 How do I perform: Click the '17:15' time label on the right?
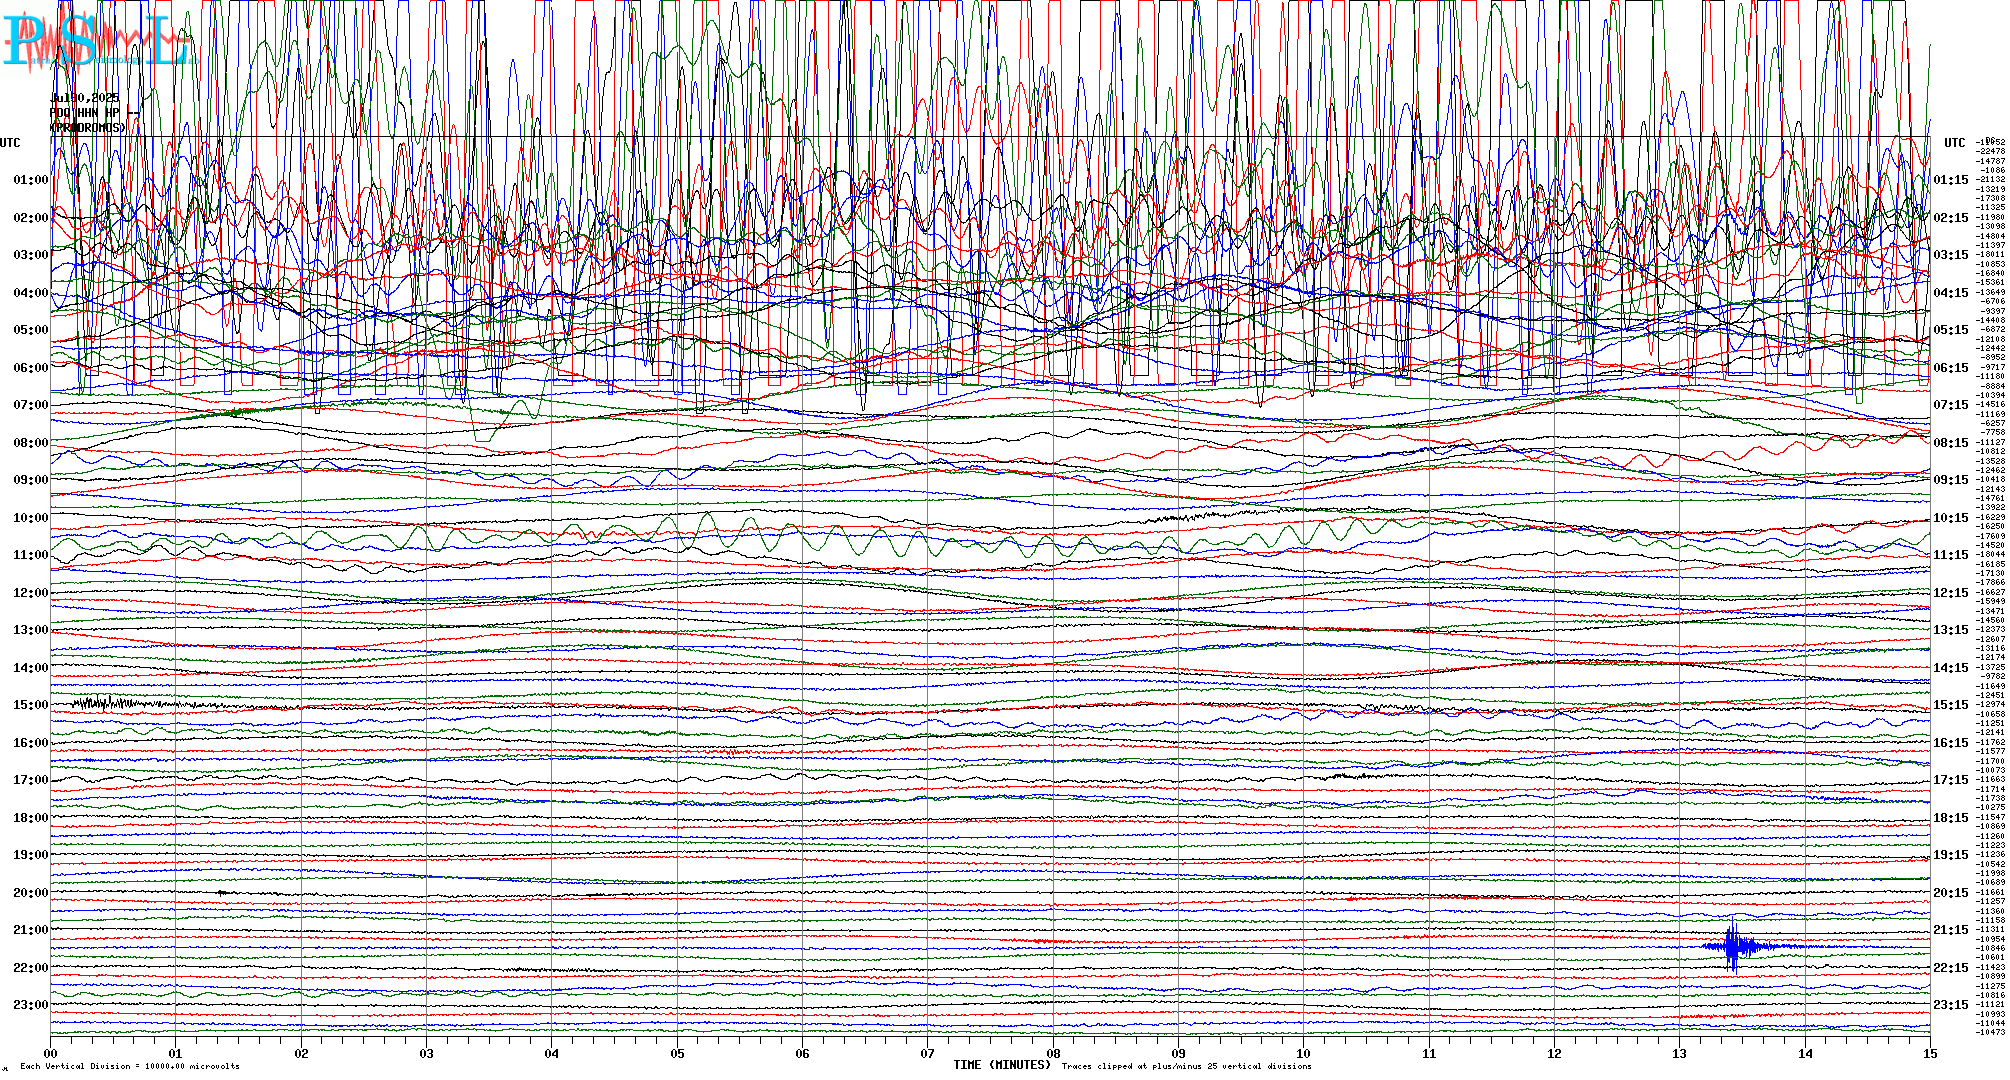[x=1951, y=780]
